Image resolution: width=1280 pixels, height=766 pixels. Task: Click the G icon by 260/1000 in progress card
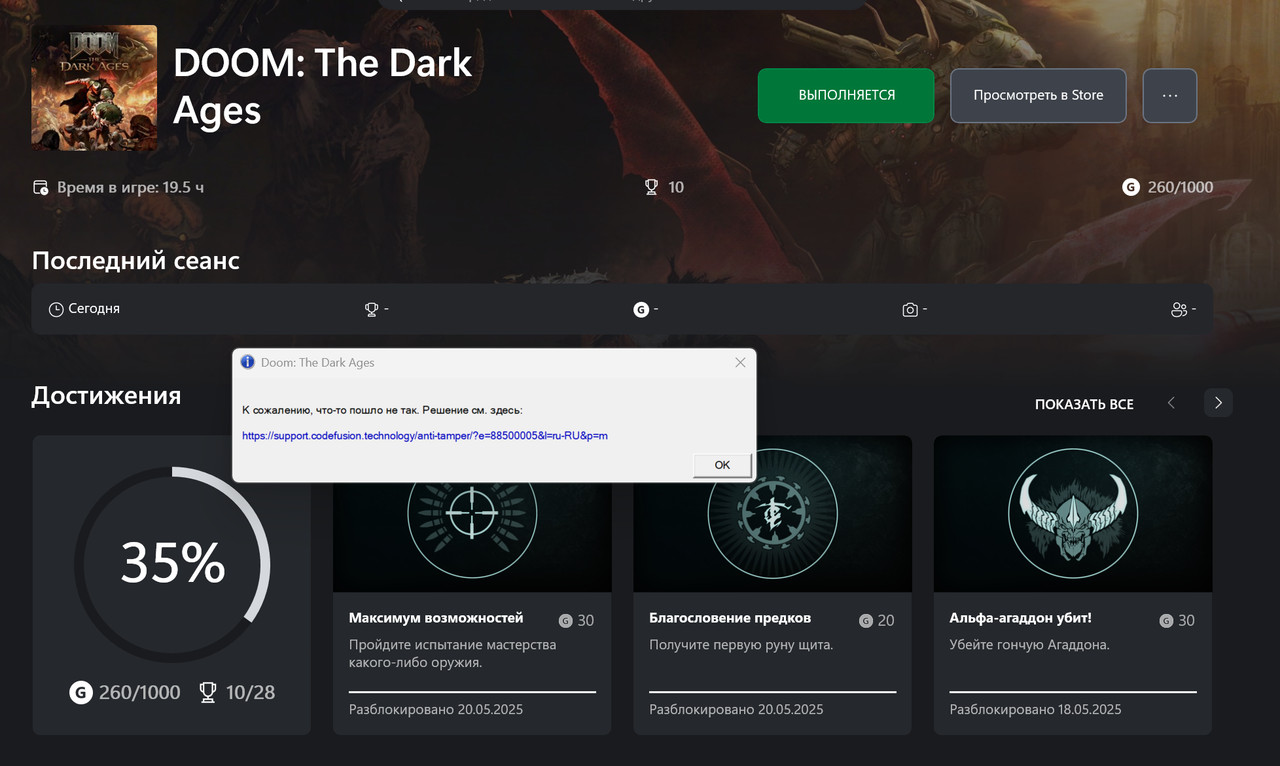tap(81, 692)
